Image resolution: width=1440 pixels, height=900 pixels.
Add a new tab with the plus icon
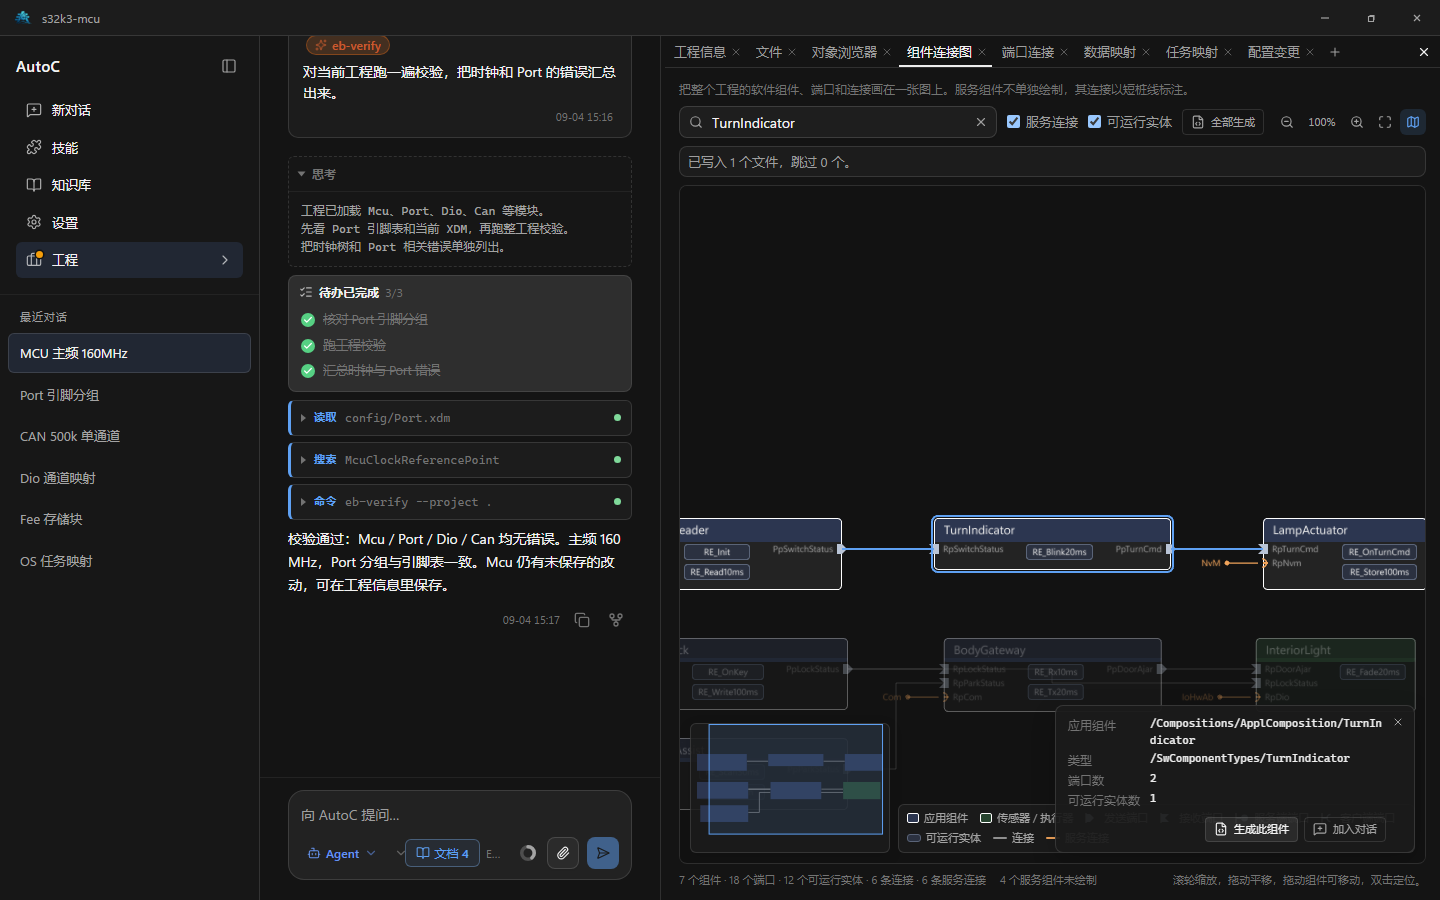point(1335,52)
